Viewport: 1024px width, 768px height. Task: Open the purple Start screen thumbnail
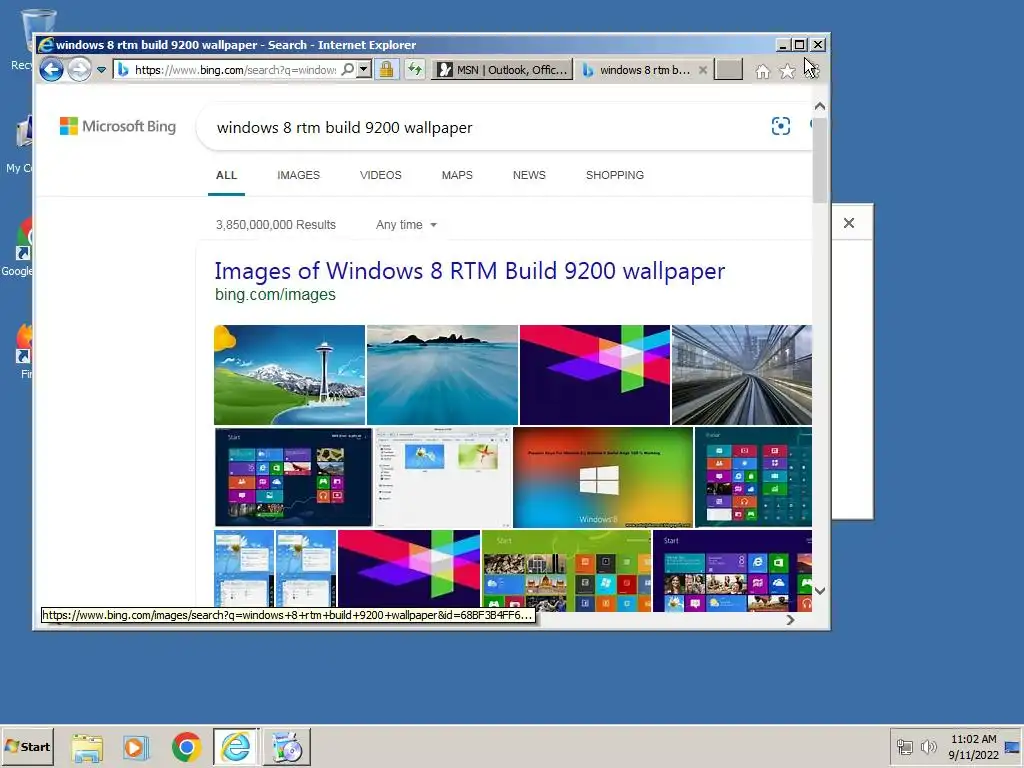pos(732,571)
